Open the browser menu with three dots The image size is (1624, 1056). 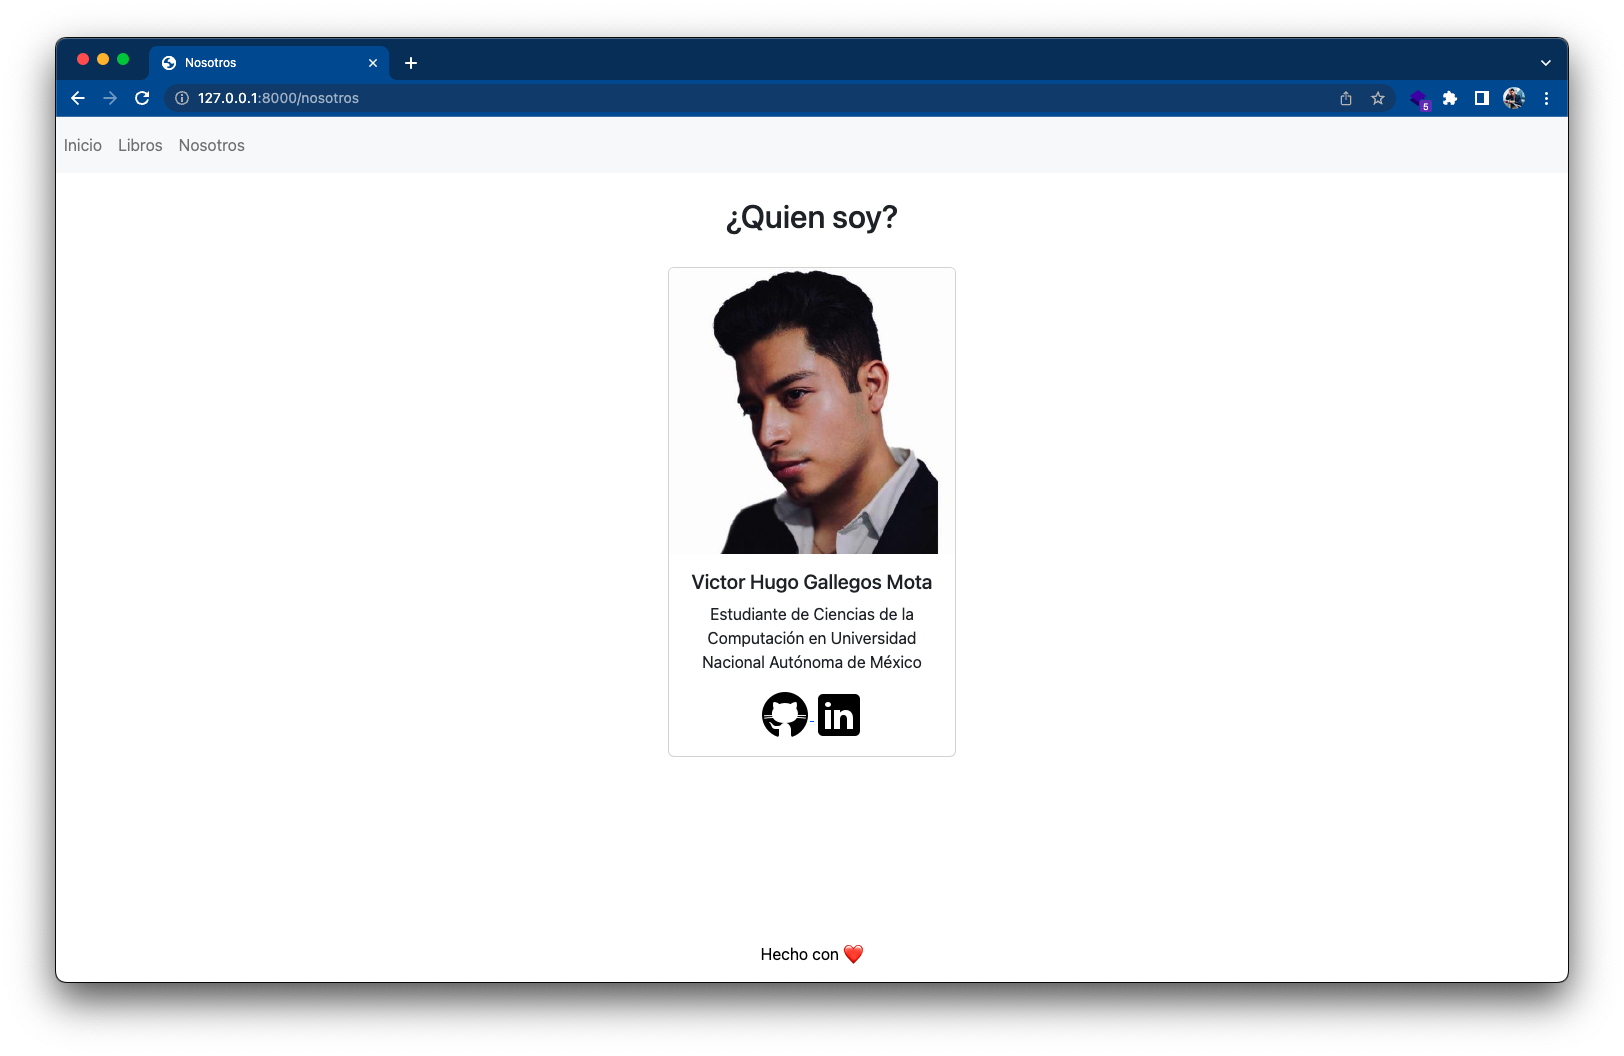(1546, 98)
